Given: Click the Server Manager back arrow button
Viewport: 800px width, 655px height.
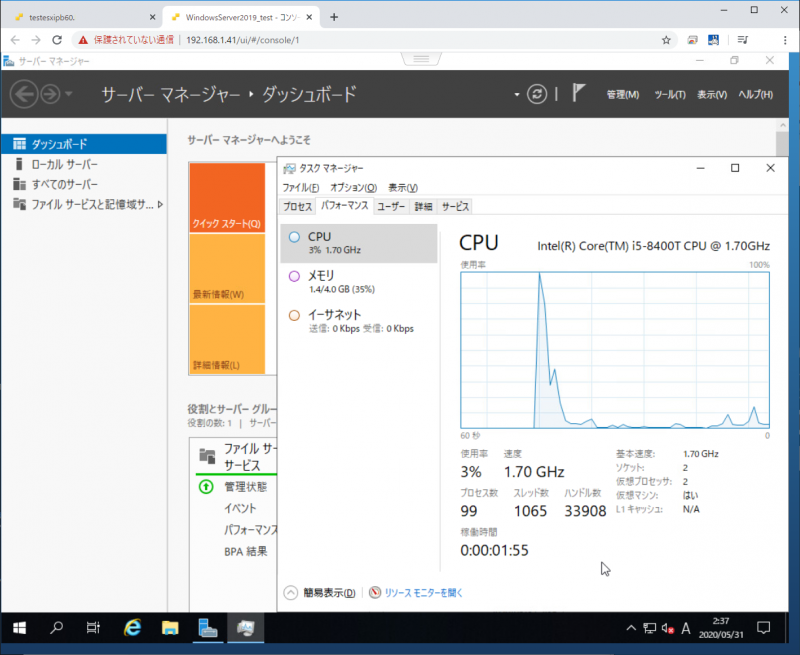Looking at the screenshot, I should point(24,94).
